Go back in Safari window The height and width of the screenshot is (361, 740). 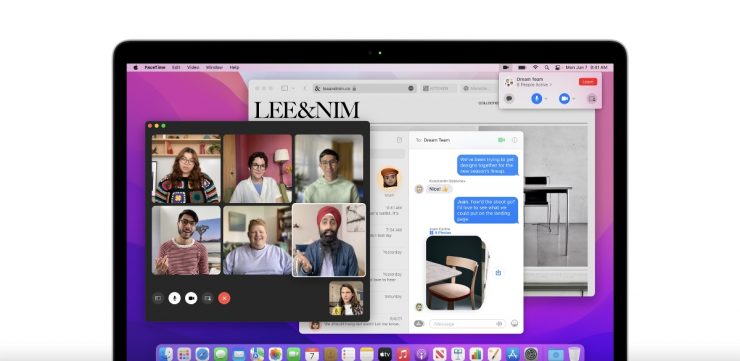point(305,88)
